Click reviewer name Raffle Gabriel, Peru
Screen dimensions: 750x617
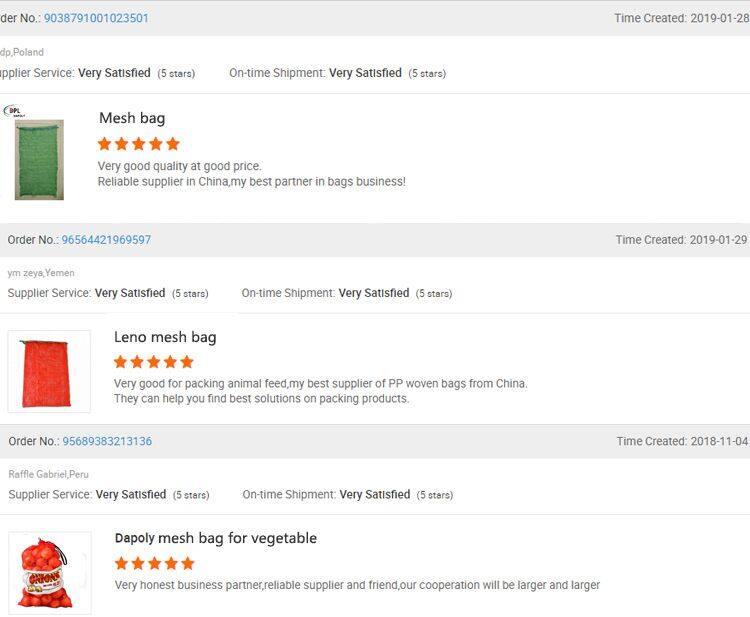pos(48,474)
